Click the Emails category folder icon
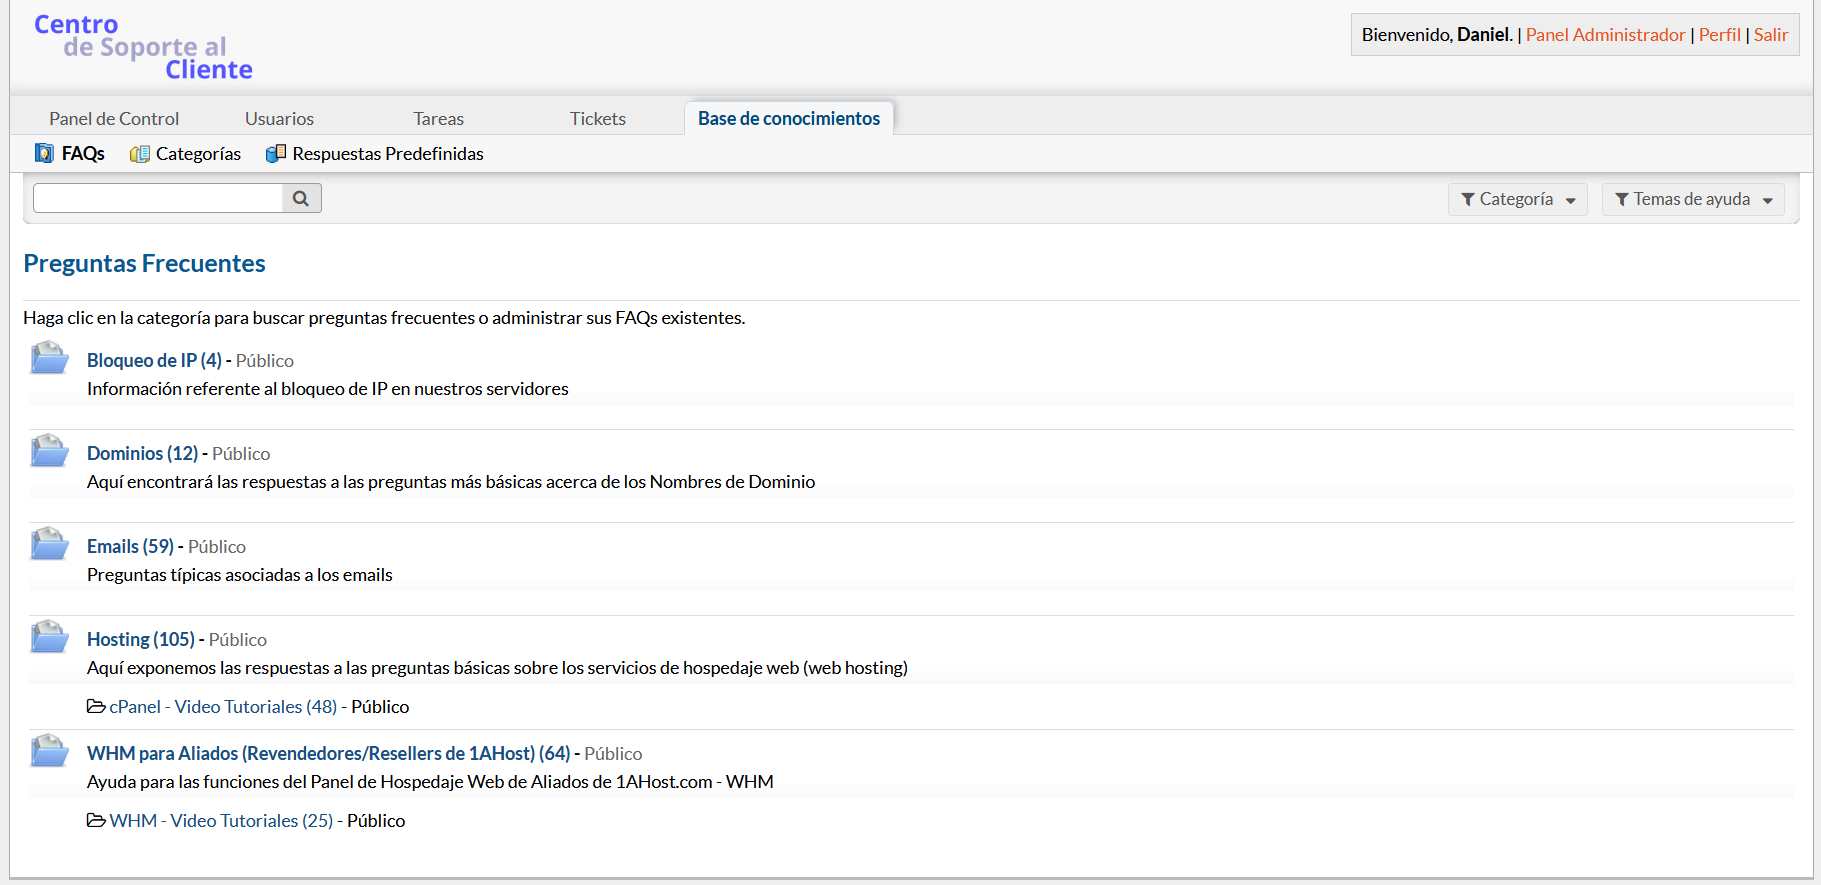 pyautogui.click(x=49, y=544)
